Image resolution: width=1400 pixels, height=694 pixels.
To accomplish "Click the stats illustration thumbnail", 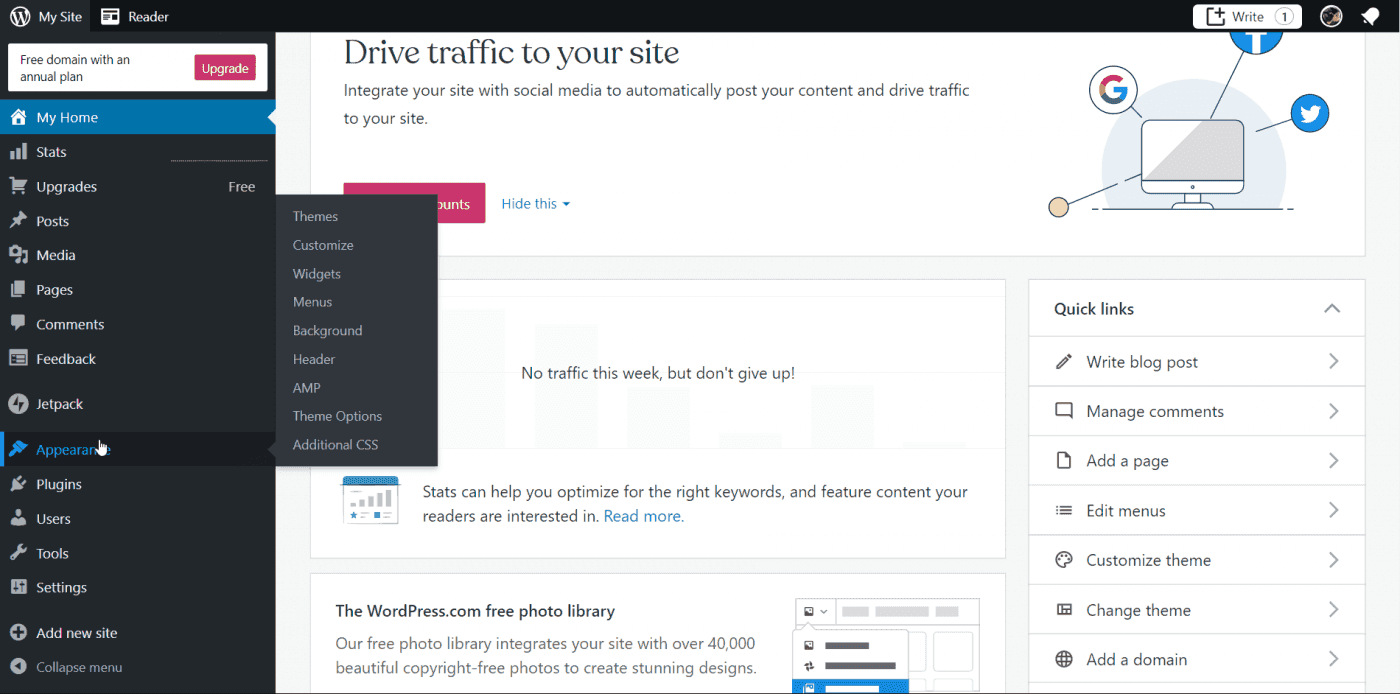I will point(370,500).
